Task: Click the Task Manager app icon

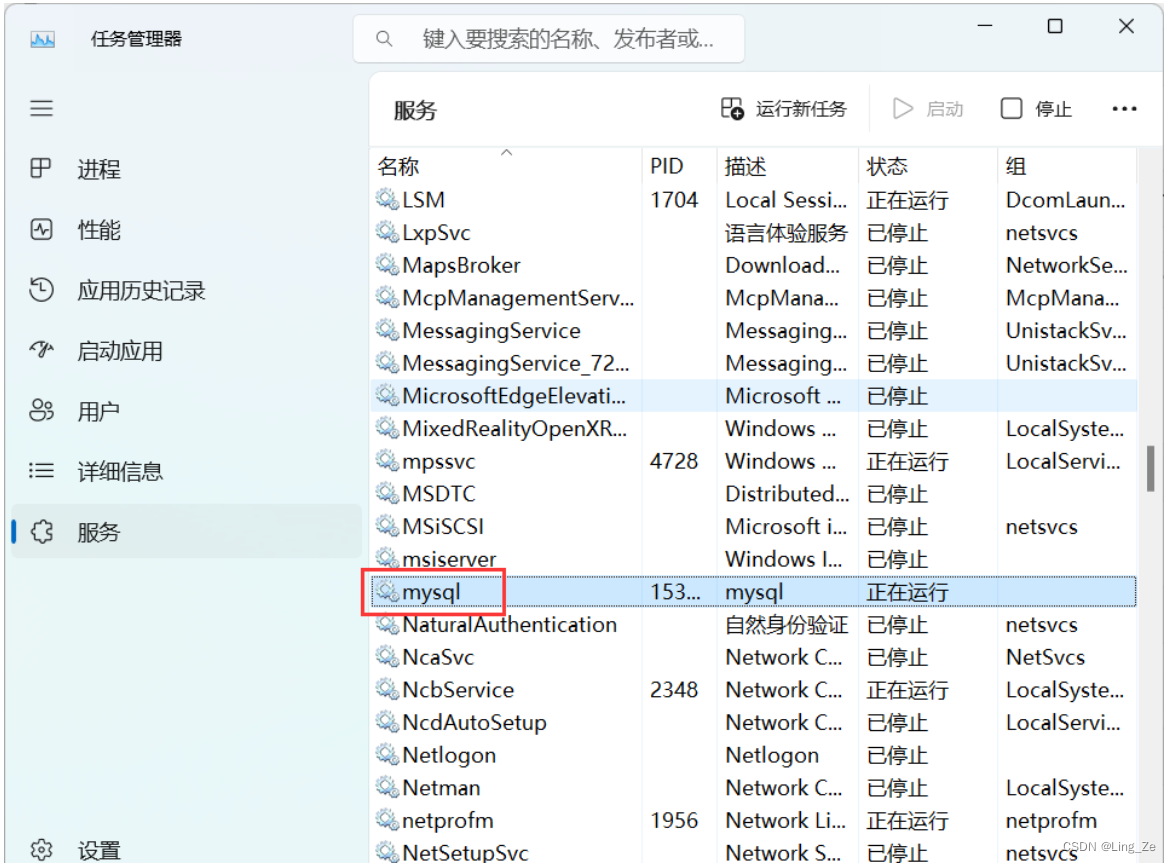Action: [43, 39]
